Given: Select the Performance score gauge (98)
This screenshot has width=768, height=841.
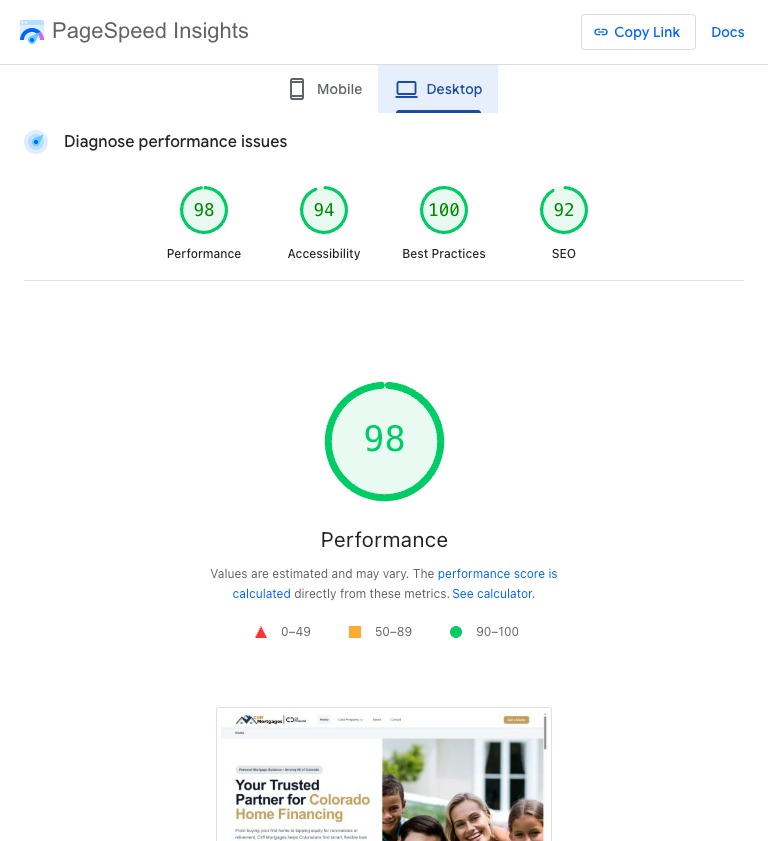Looking at the screenshot, I should coord(204,210).
